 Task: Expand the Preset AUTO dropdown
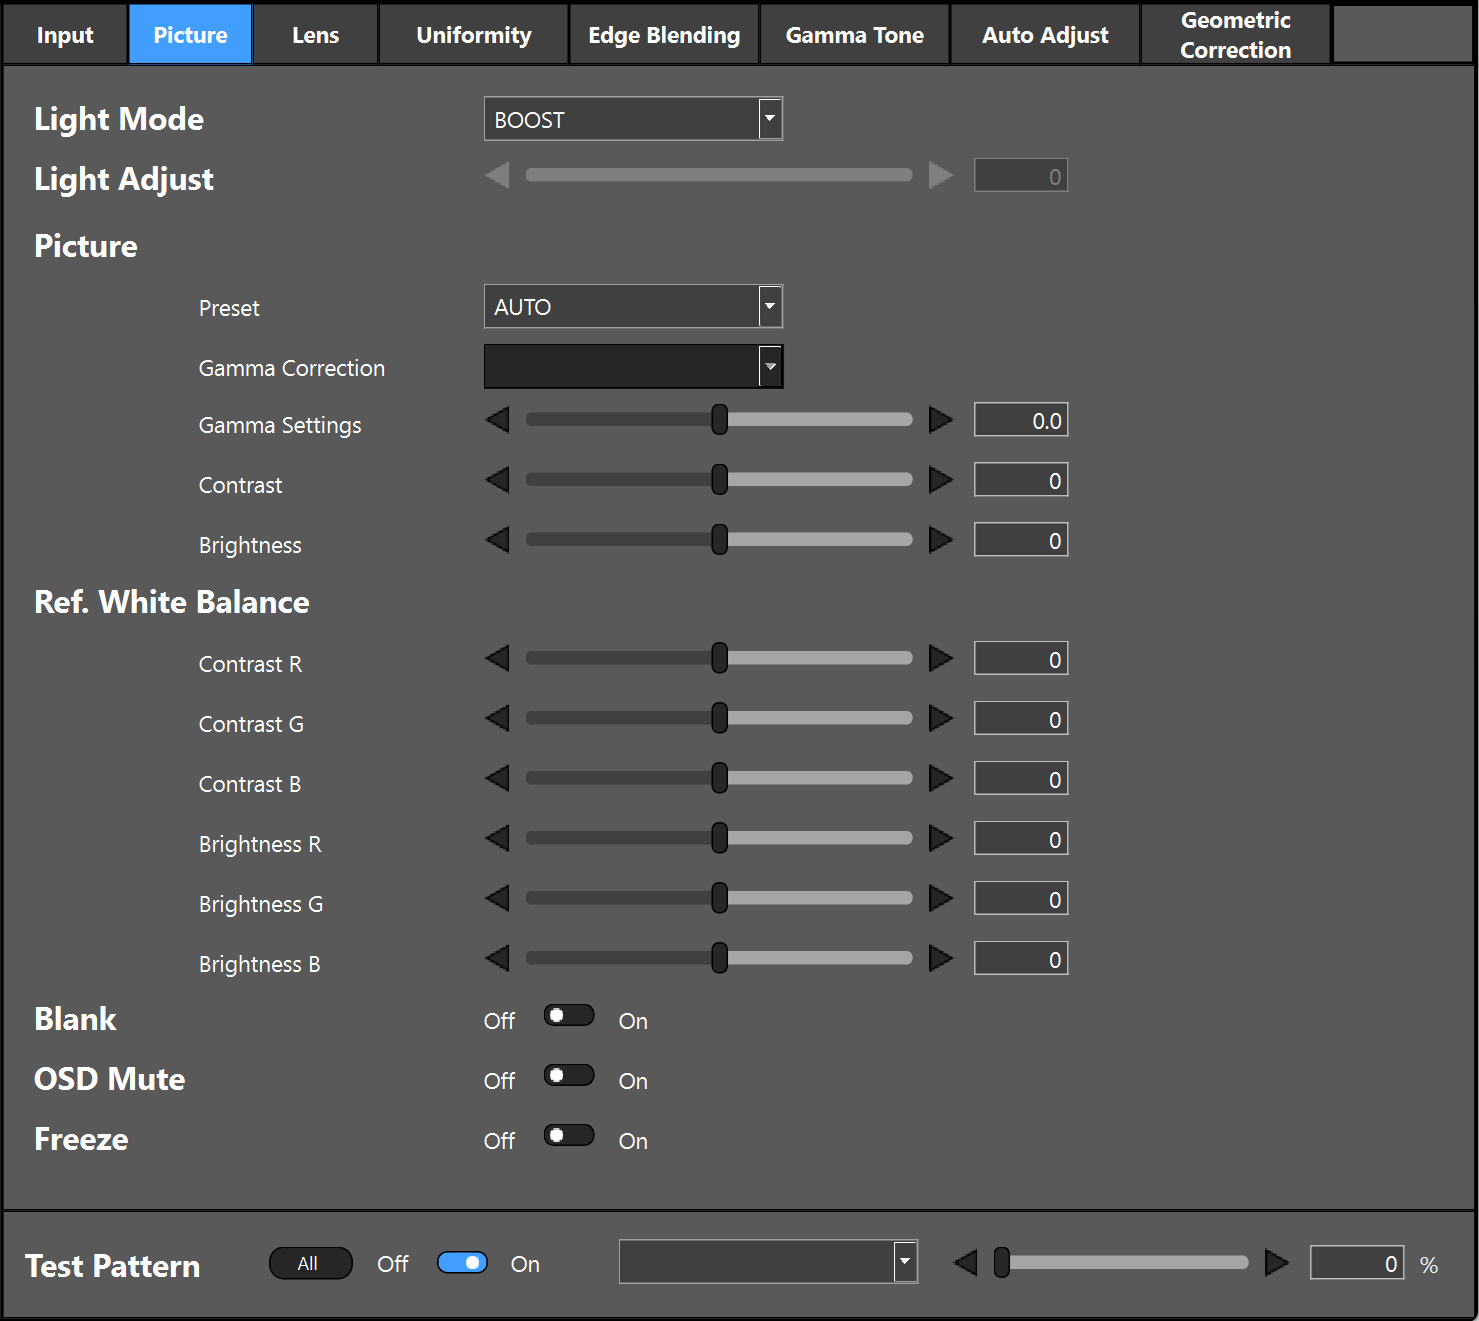[x=633, y=307]
